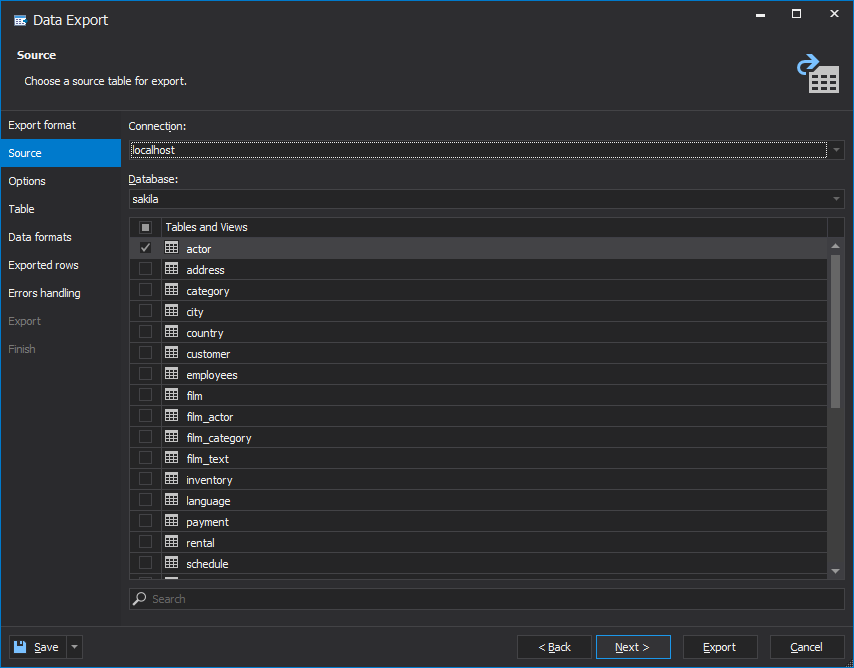Click the table icon beside country
This screenshot has height=668, width=854.
172,331
